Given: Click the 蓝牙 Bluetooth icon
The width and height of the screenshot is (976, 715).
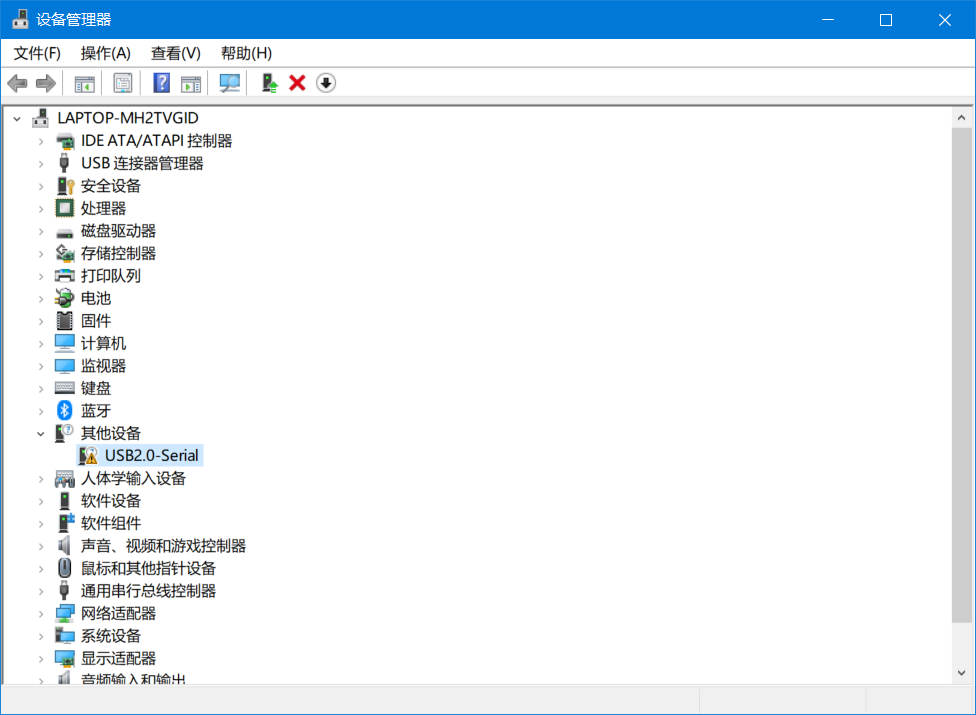Looking at the screenshot, I should point(65,411).
